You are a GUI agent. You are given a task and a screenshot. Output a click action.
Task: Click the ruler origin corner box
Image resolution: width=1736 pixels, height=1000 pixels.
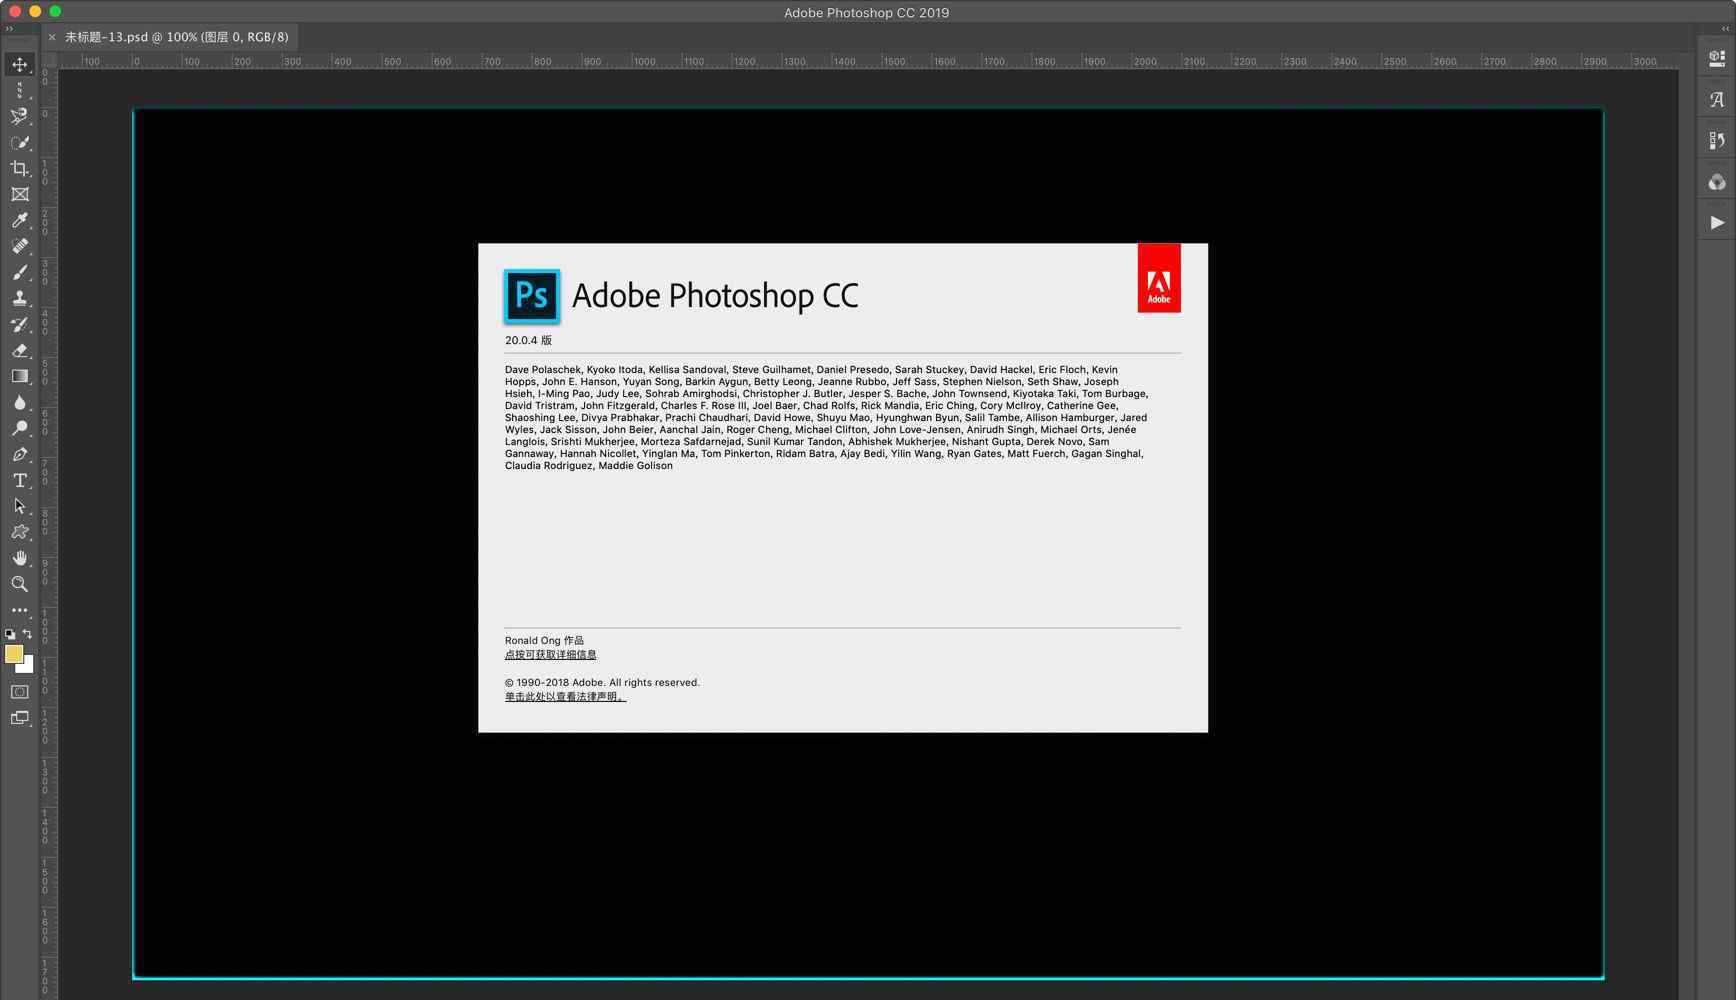[x=48, y=60]
